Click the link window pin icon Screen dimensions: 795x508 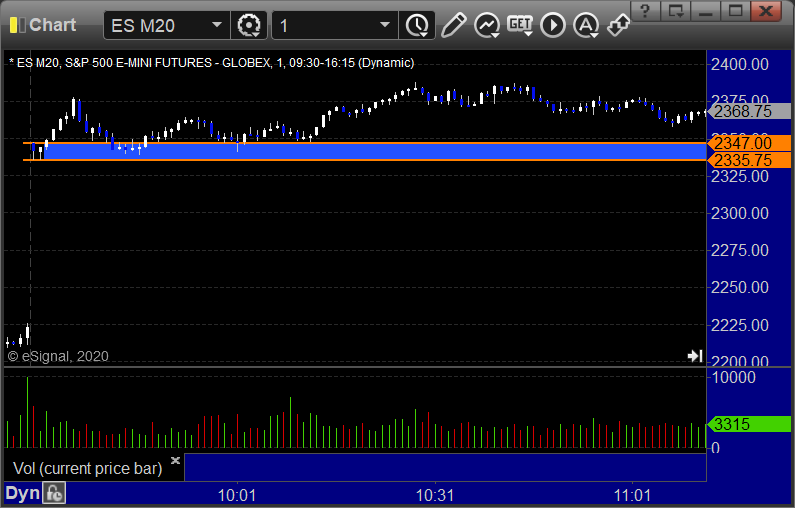(619, 25)
